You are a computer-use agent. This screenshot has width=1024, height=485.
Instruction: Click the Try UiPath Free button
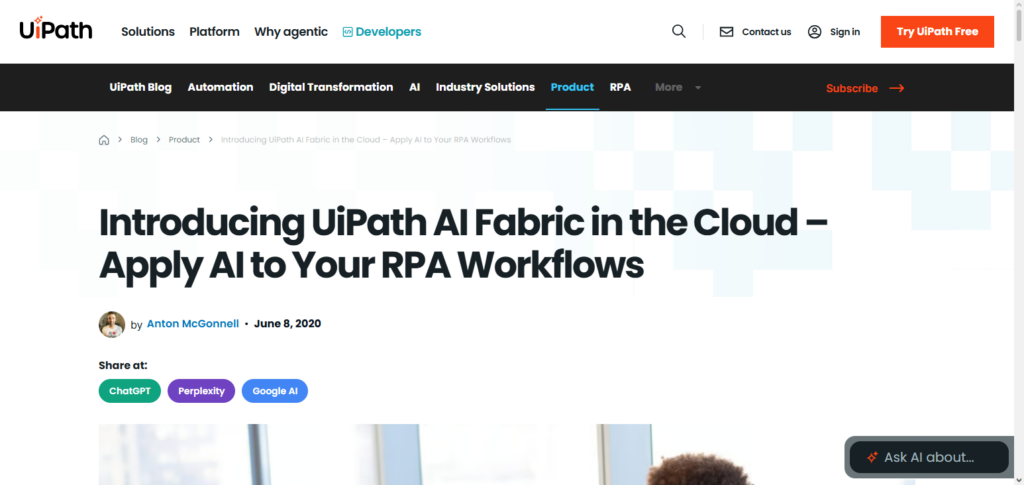coord(937,32)
